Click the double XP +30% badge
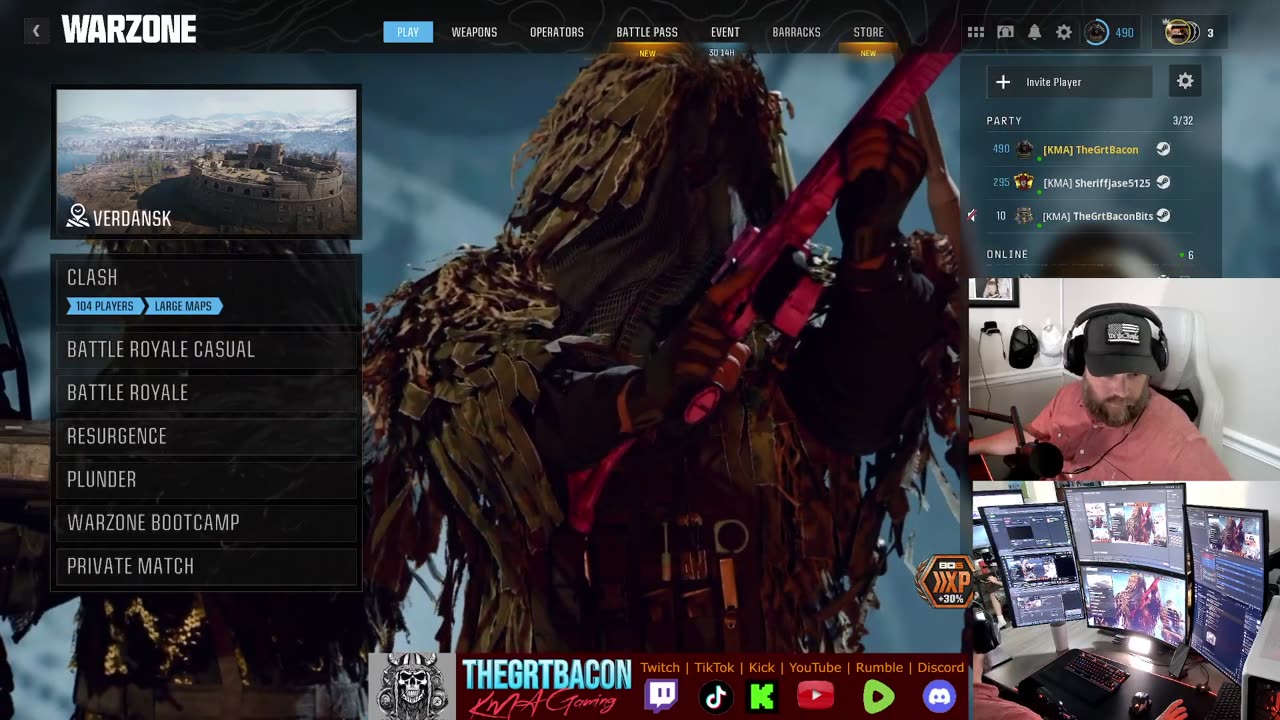 pos(946,580)
